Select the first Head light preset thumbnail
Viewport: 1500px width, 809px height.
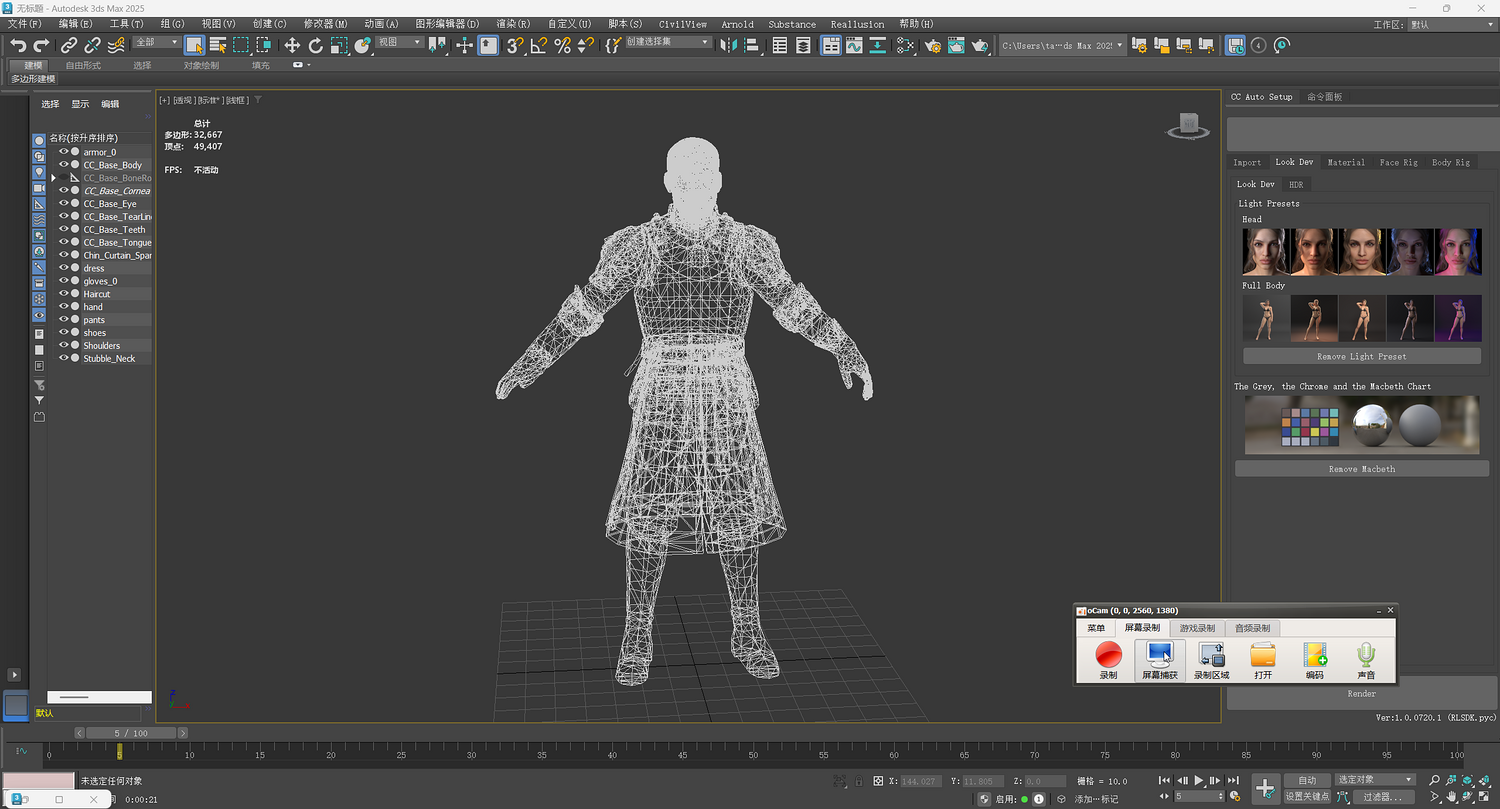(x=1264, y=251)
